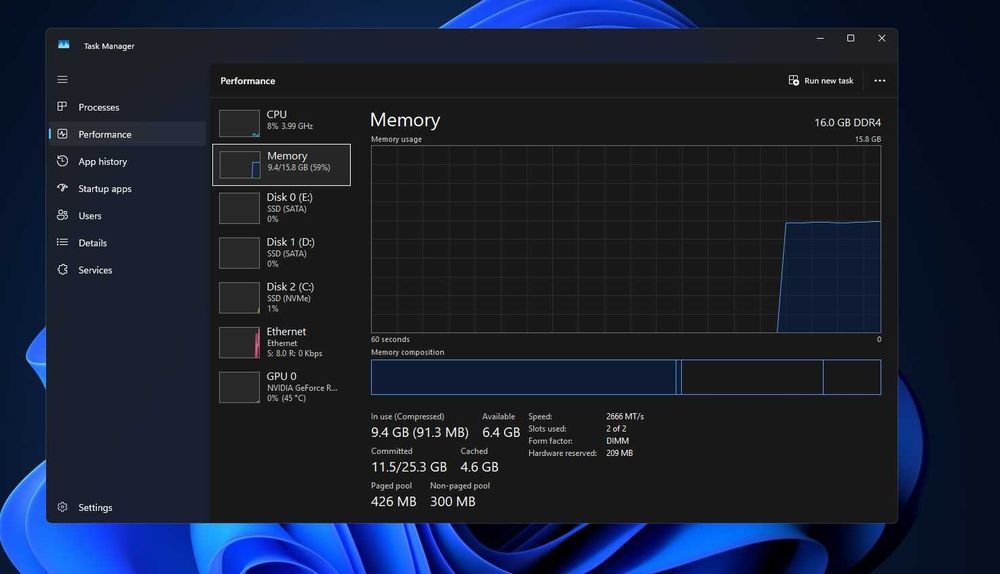Click the In use value 9.4 GB (91.3 MB)
Image resolution: width=1000 pixels, height=574 pixels.
pos(420,432)
